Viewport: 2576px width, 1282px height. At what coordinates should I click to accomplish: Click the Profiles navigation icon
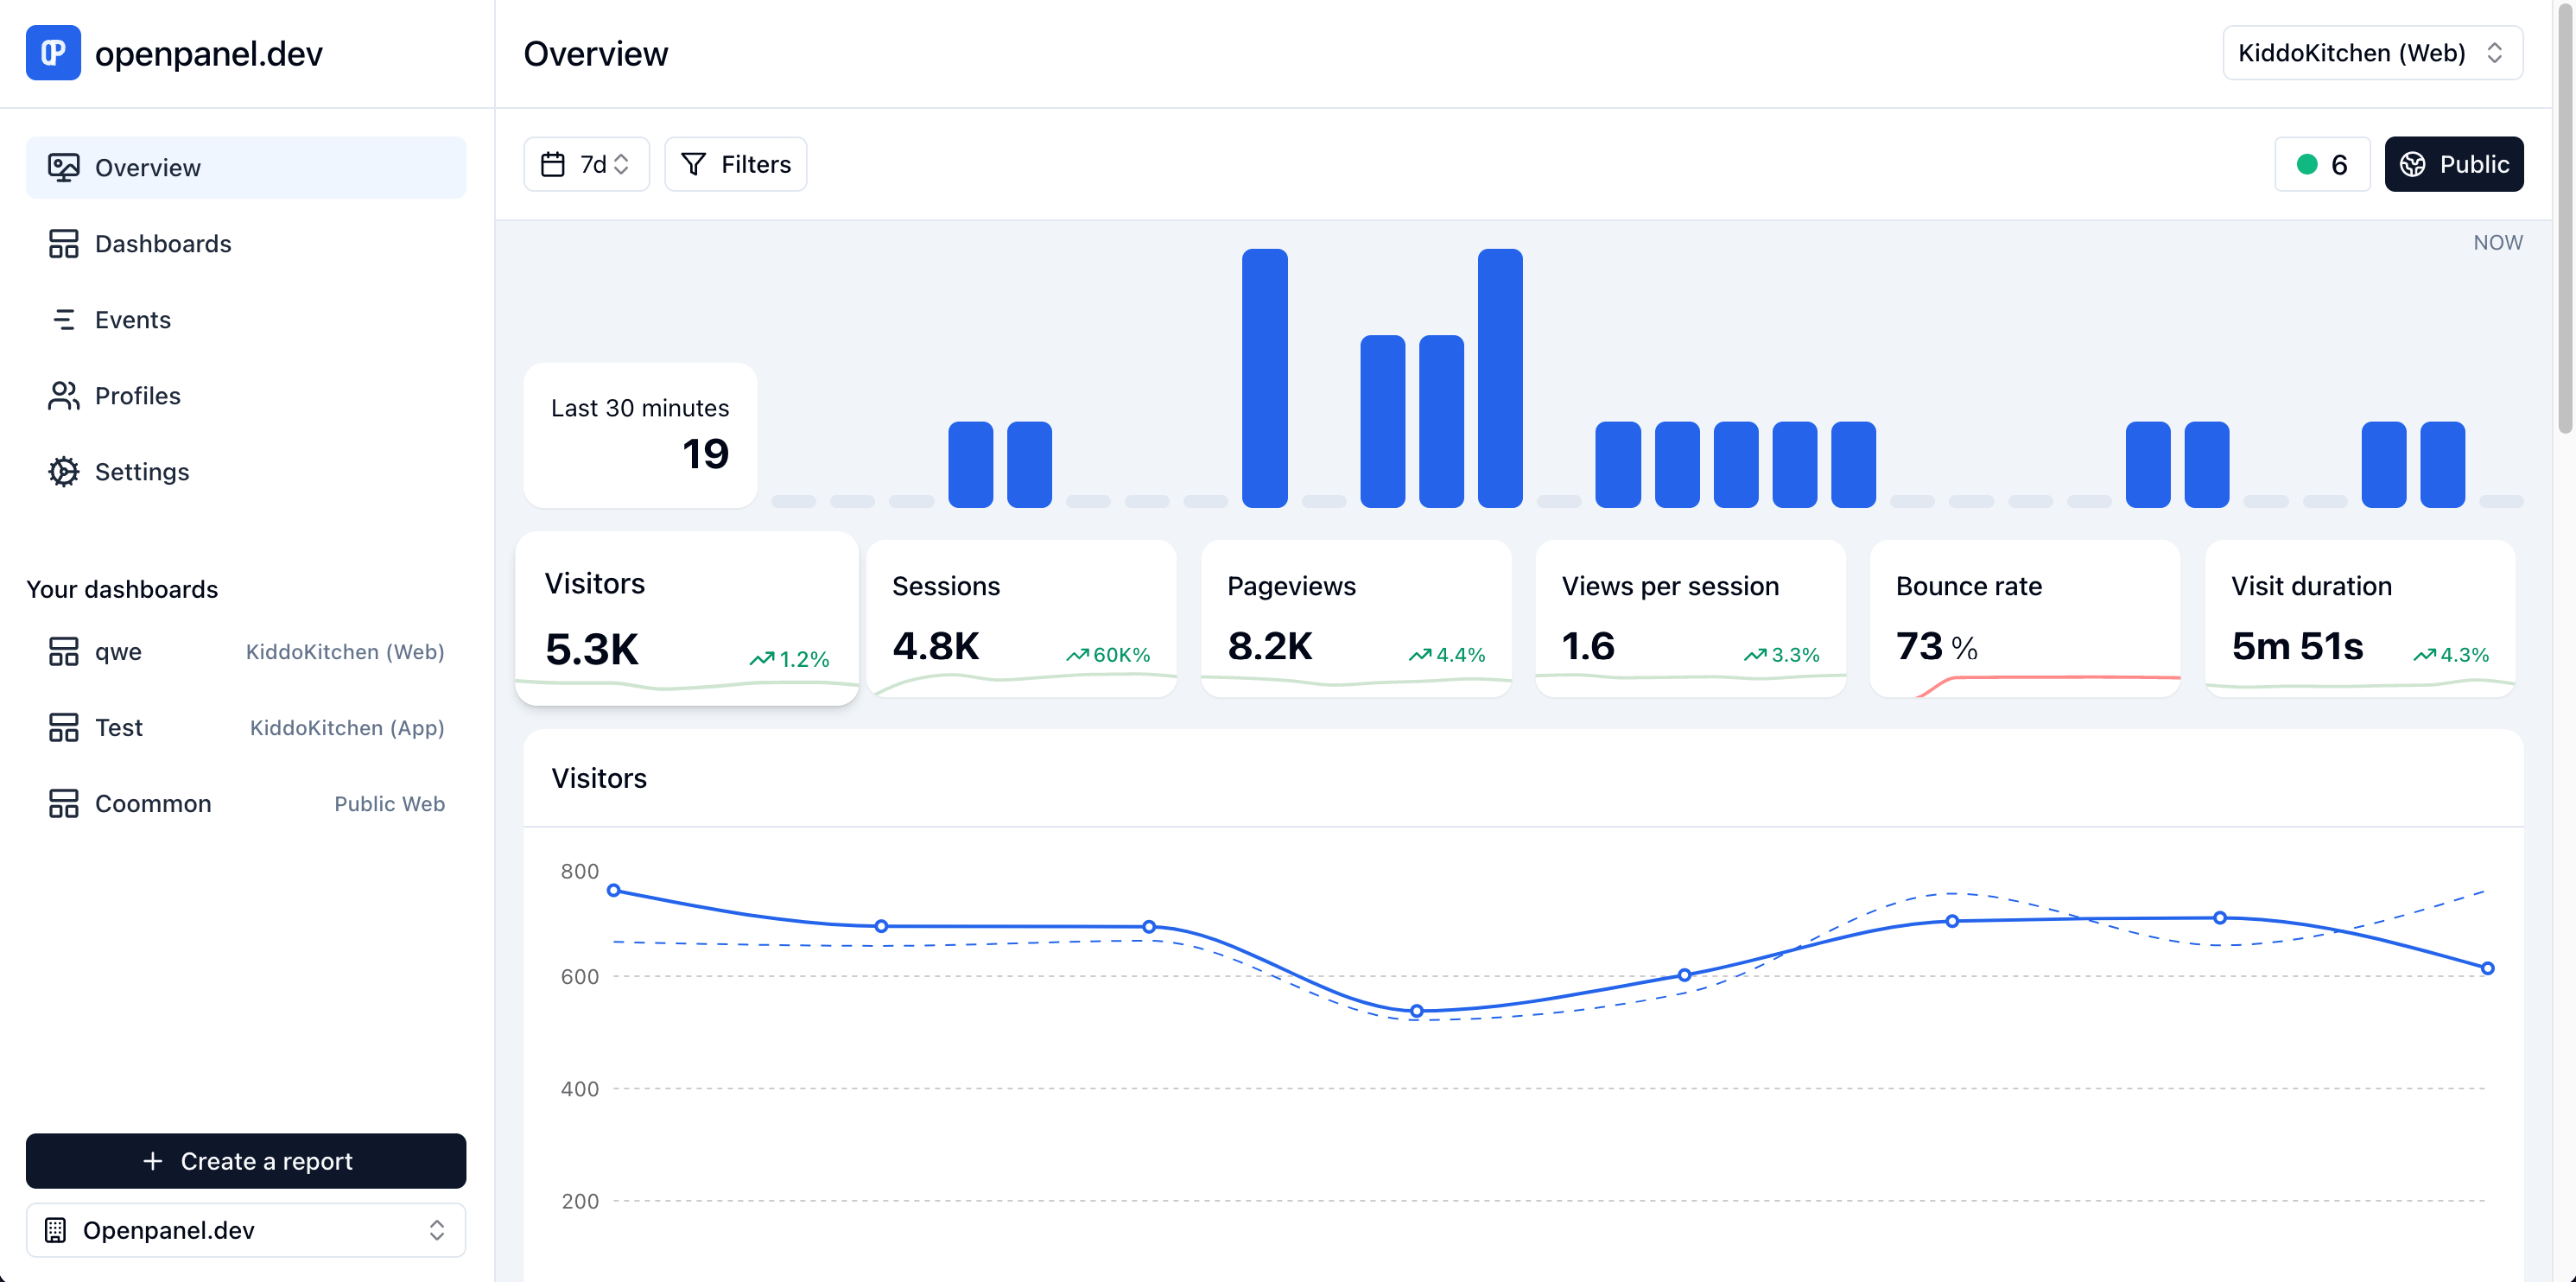pos(62,397)
